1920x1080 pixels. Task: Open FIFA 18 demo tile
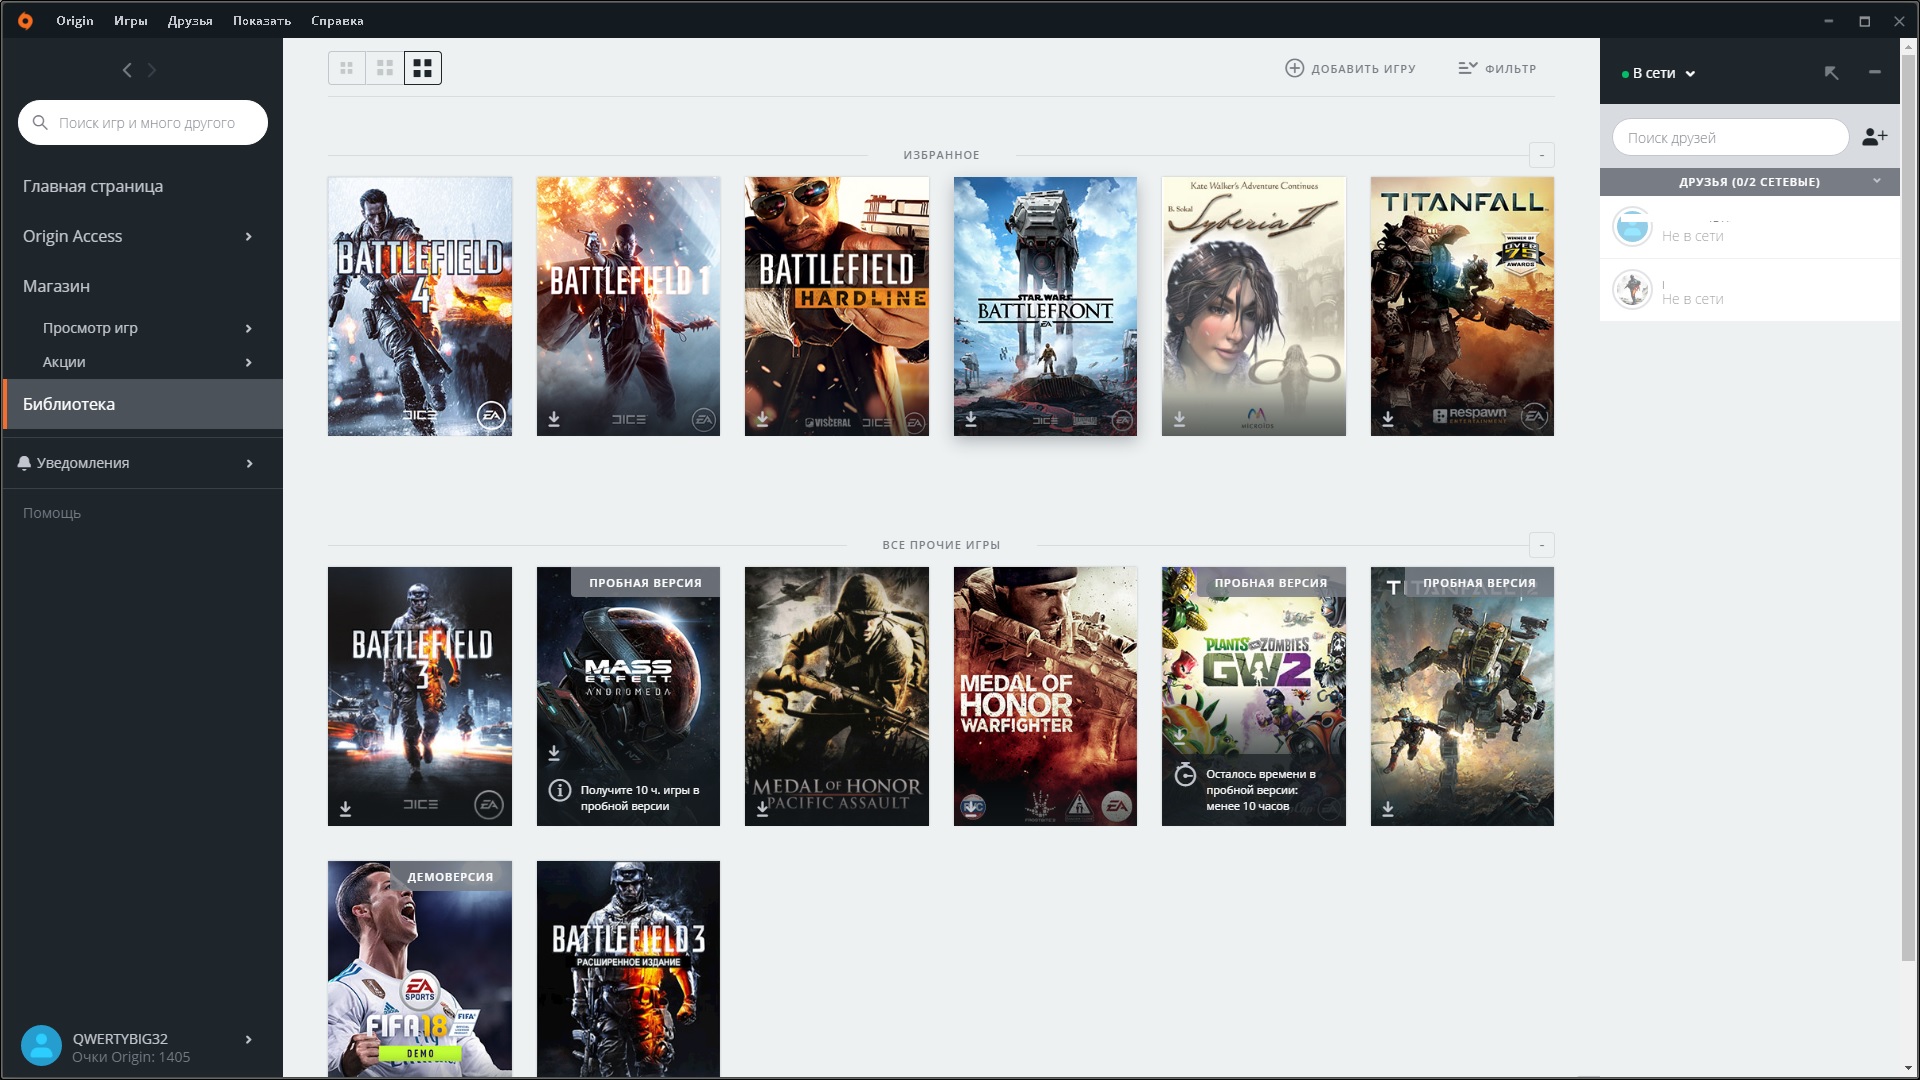[420, 968]
